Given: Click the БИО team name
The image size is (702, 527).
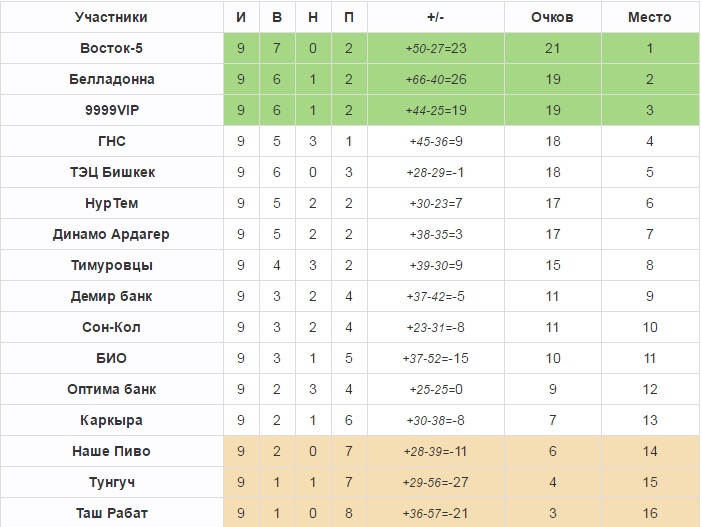Looking at the screenshot, I should click(x=111, y=358).
